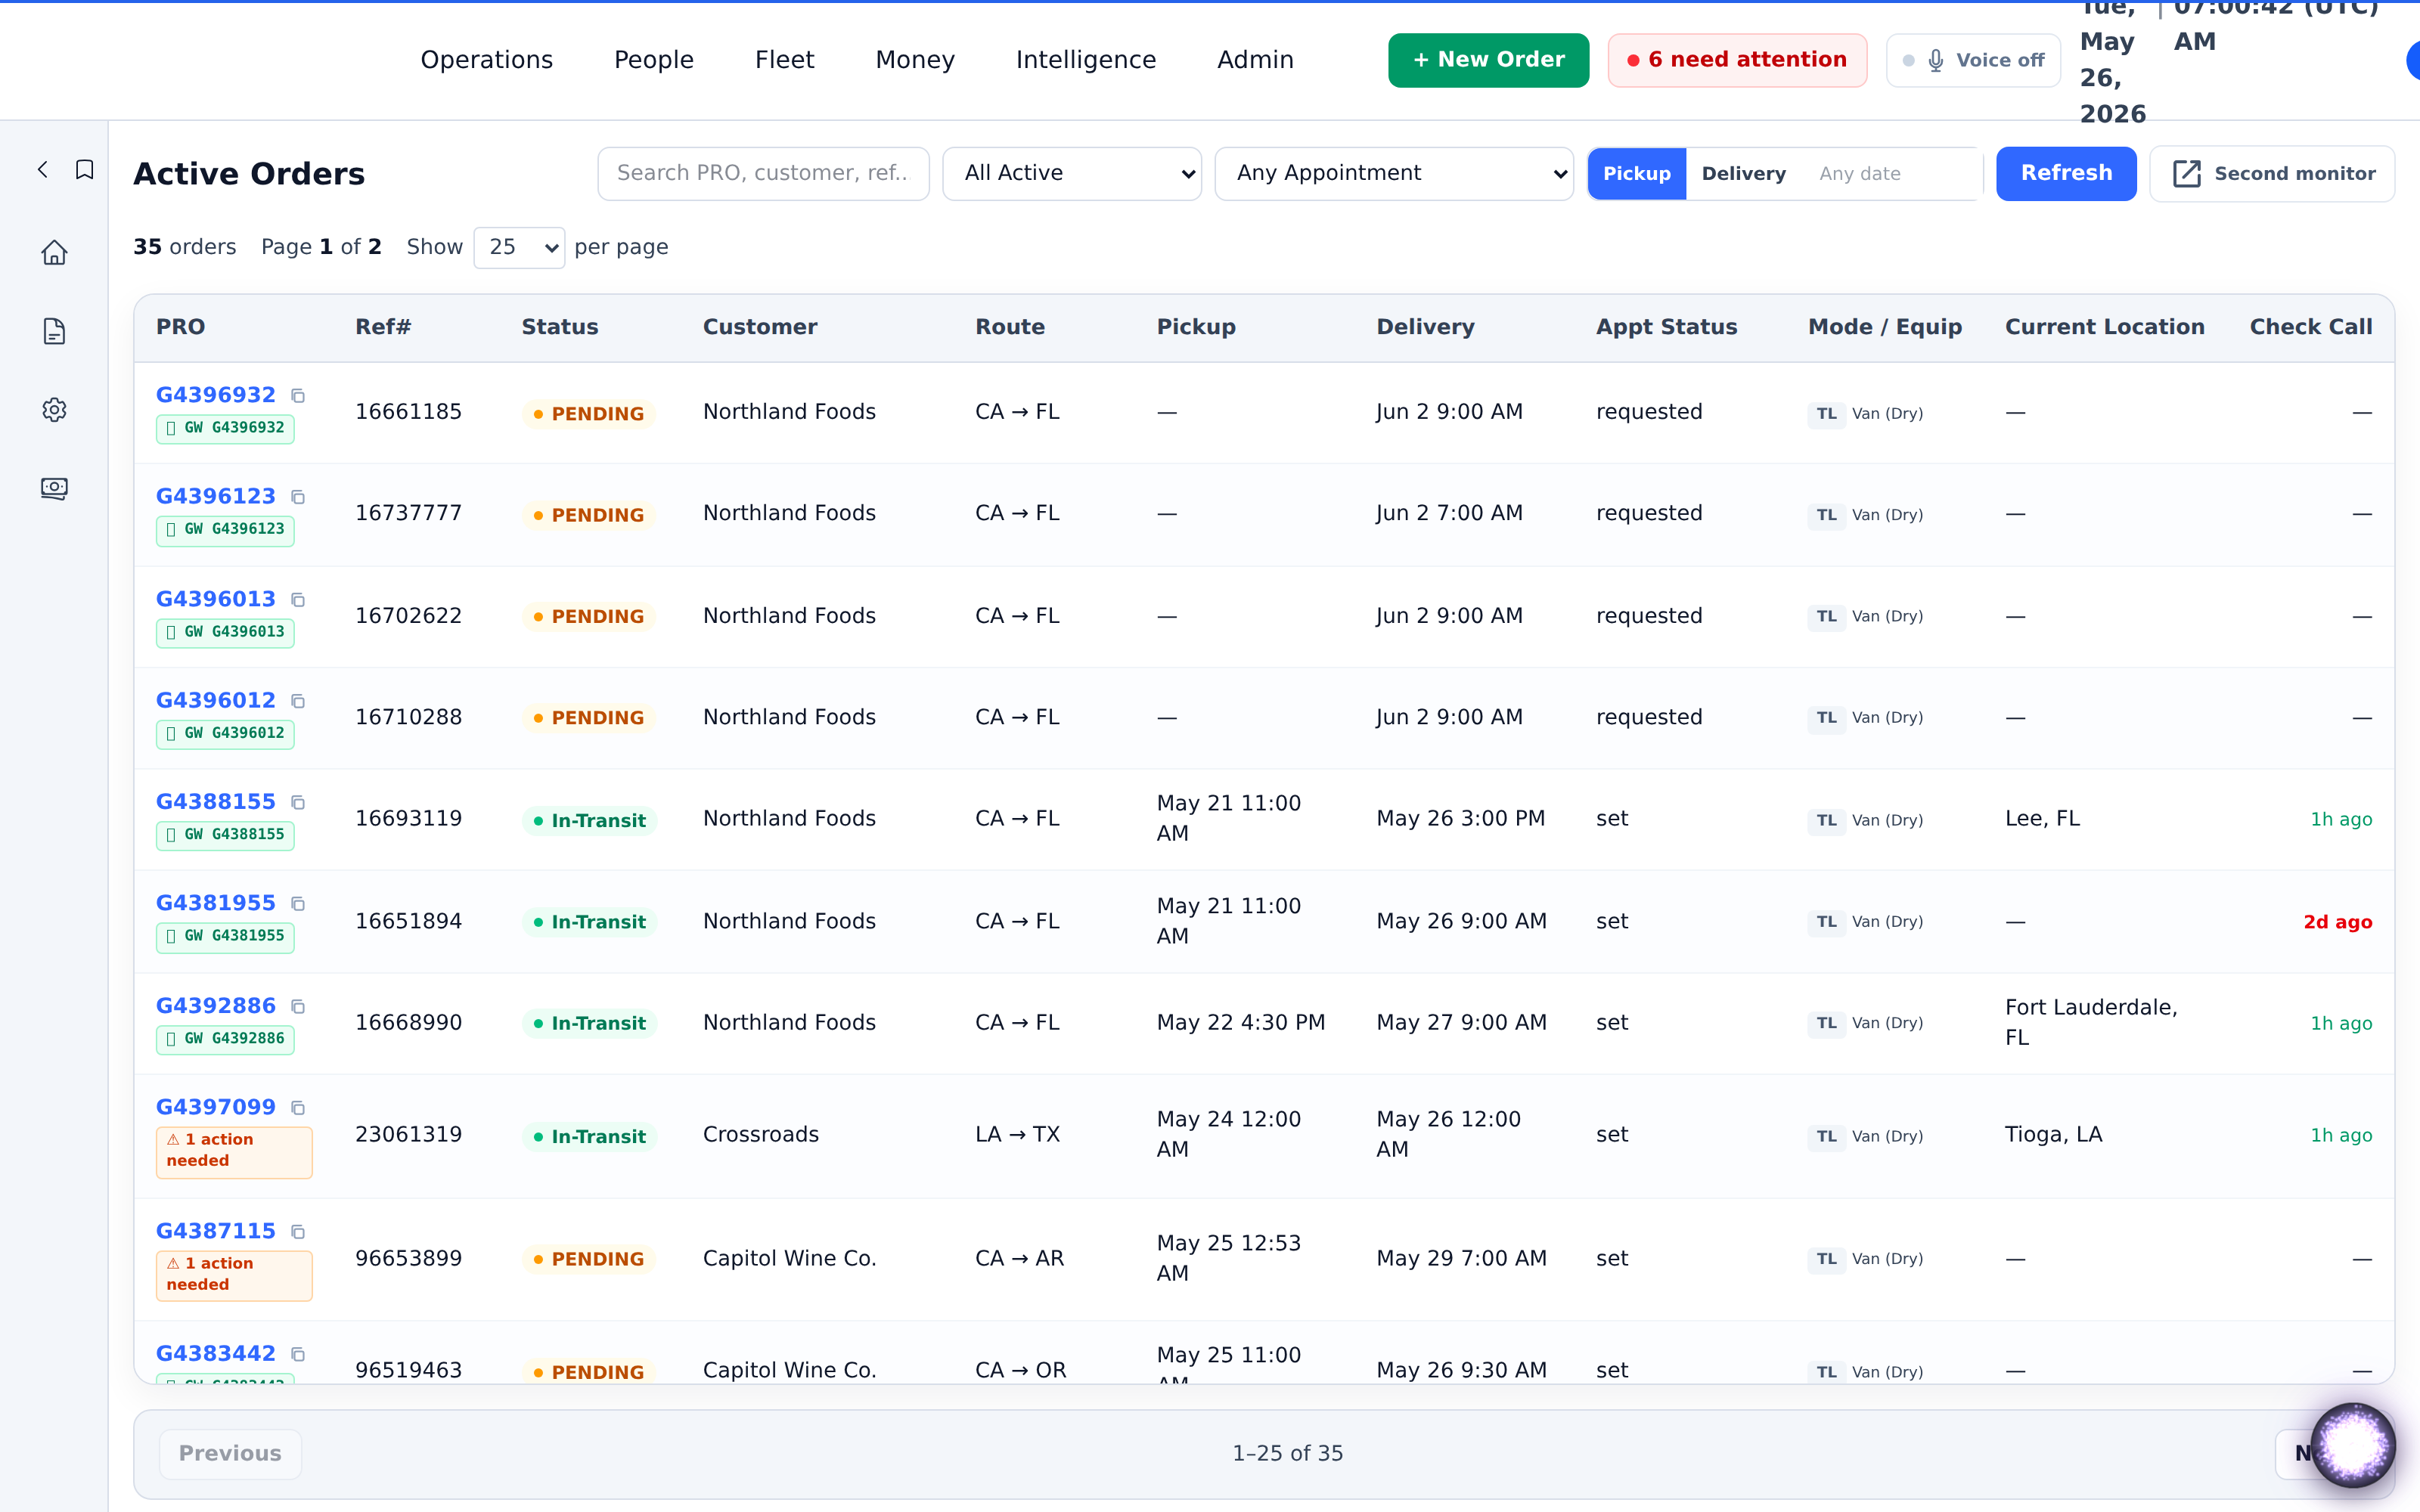Image resolution: width=2420 pixels, height=1512 pixels.
Task: Click the home icon in sidebar
Action: click(54, 252)
